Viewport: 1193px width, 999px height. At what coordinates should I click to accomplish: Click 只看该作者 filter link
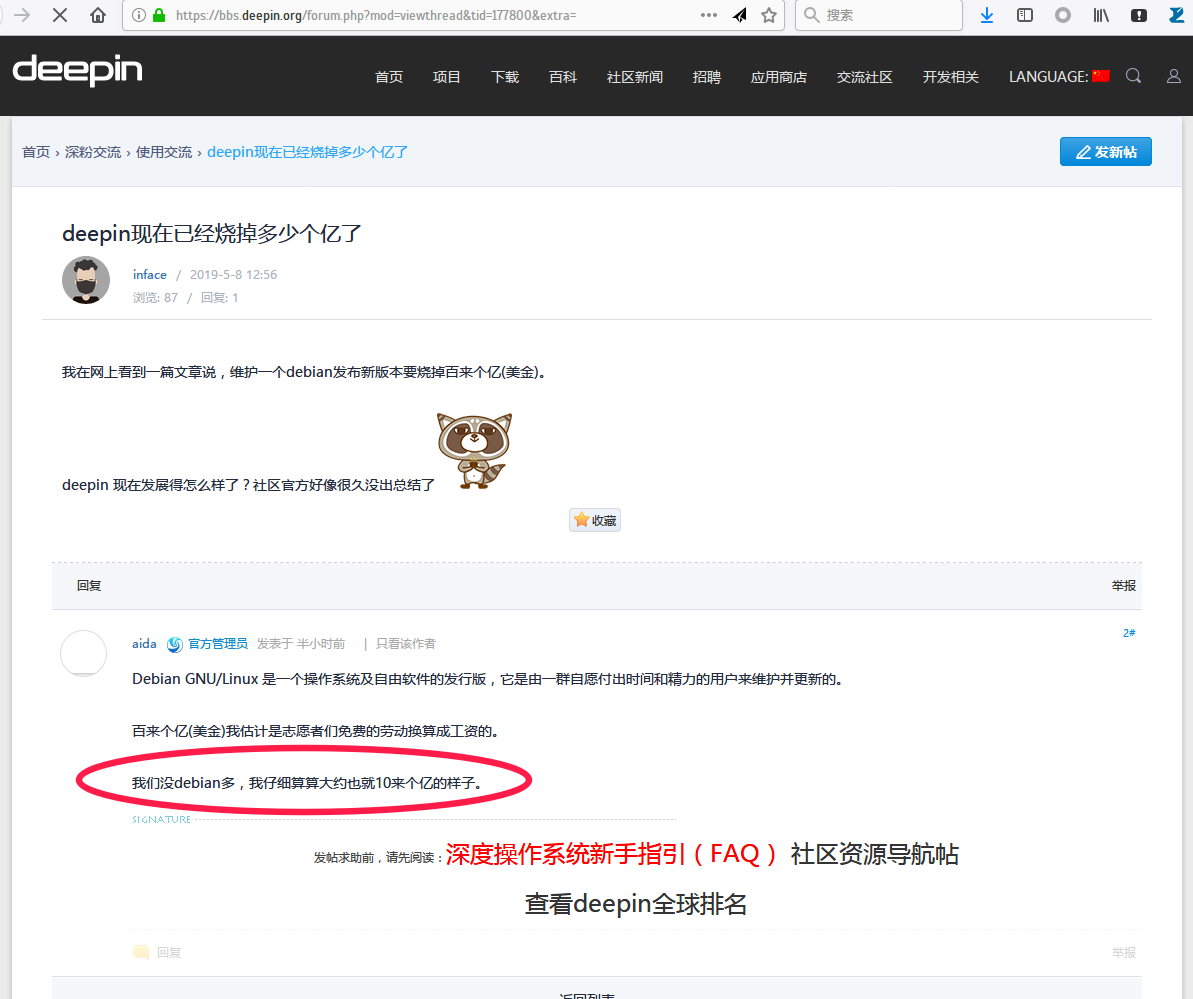pos(406,644)
